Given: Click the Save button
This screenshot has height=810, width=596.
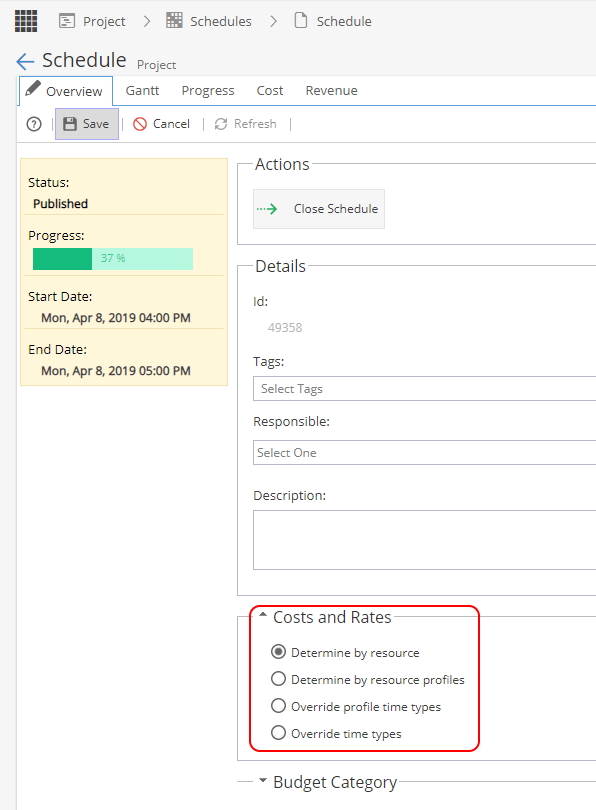Looking at the screenshot, I should point(87,124).
